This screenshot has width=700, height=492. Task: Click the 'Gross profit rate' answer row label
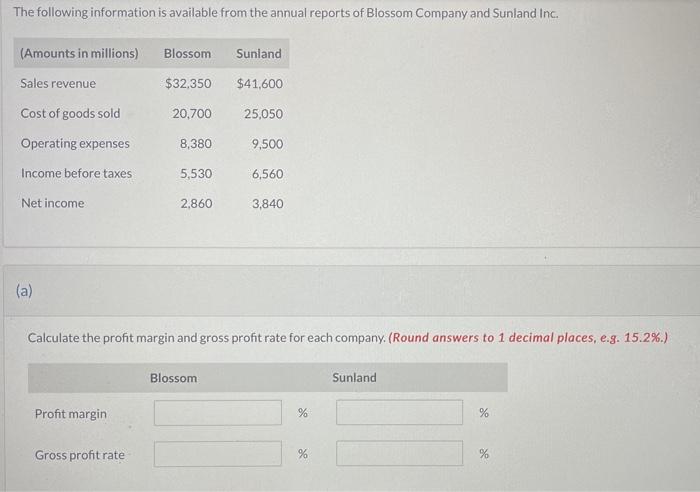point(80,455)
